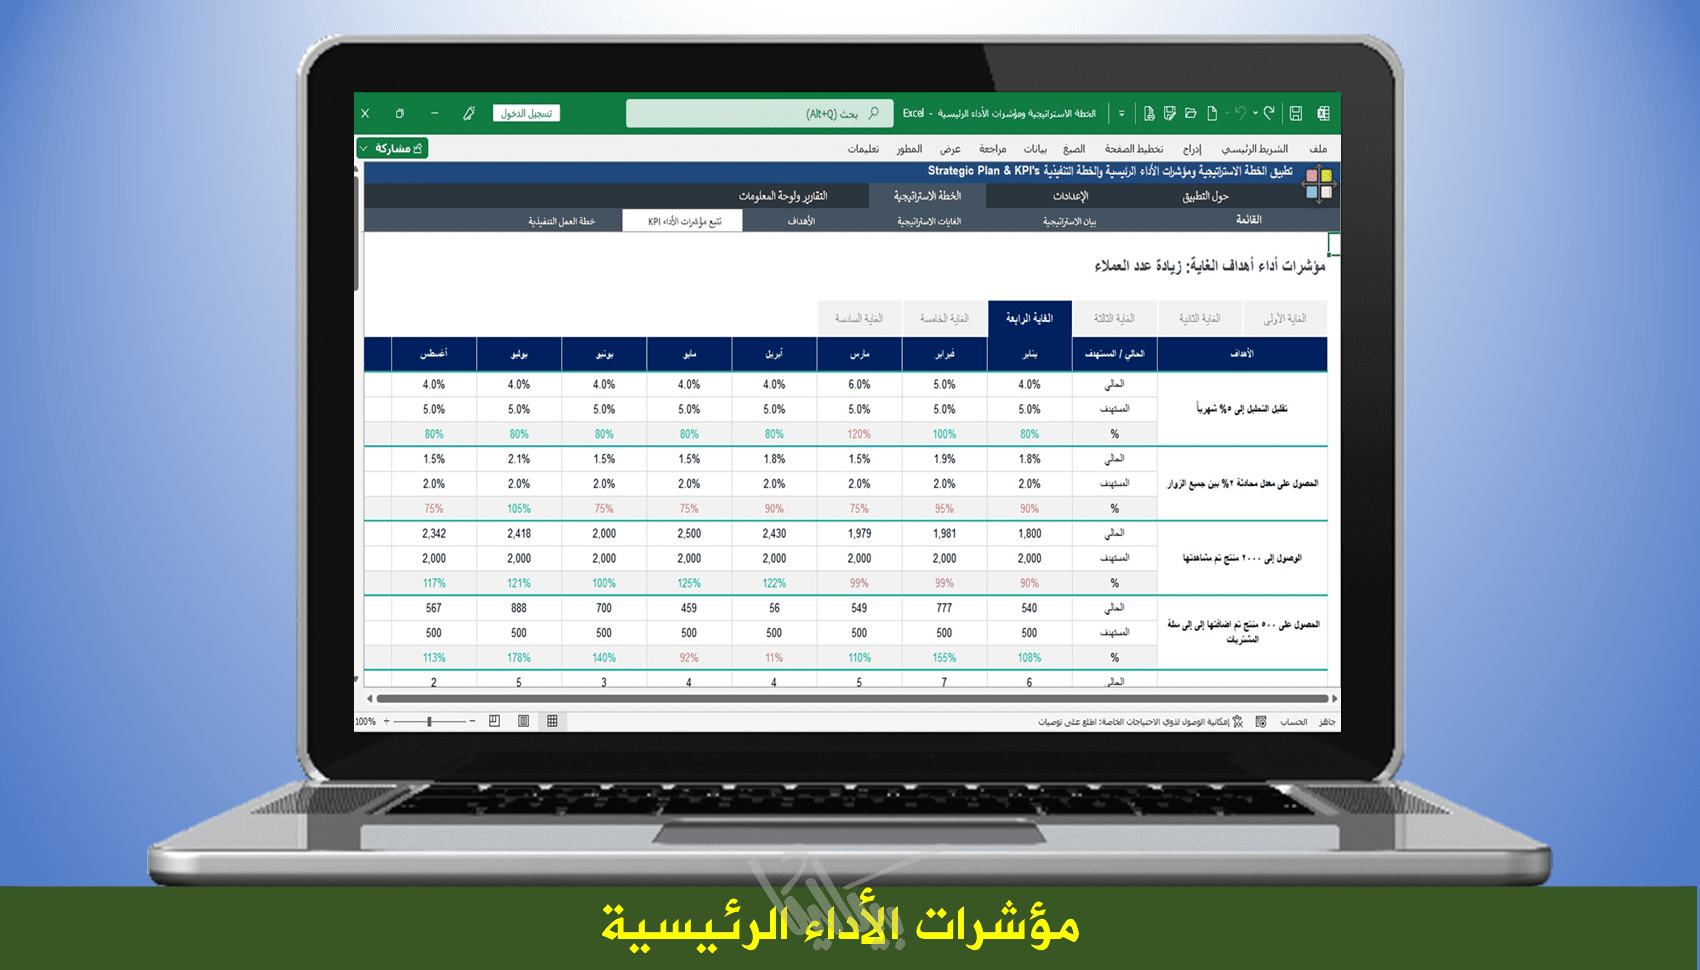
Task: Select the الخطة الاستراتيجية navigation tab
Action: 927,196
